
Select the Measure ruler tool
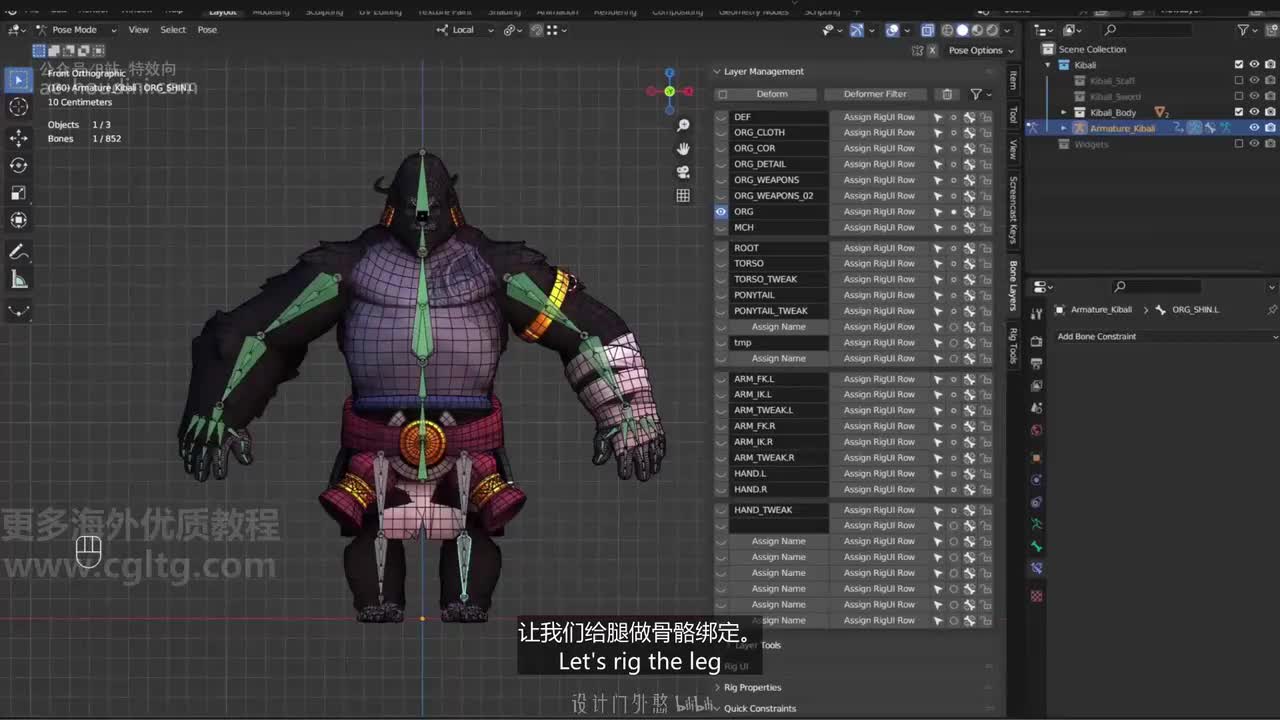click(x=19, y=280)
